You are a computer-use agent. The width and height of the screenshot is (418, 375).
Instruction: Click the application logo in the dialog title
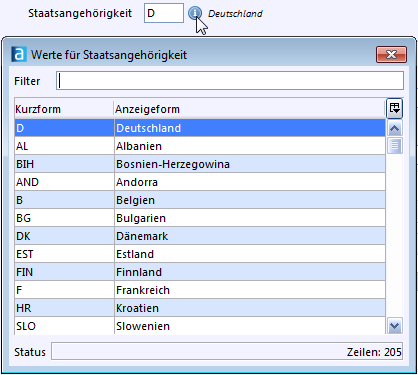click(19, 54)
